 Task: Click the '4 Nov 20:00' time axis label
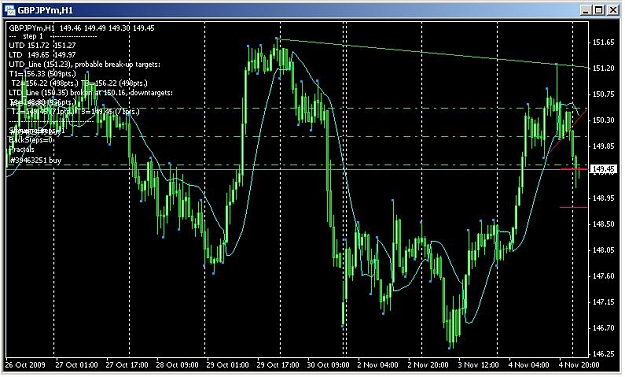pyautogui.click(x=579, y=365)
